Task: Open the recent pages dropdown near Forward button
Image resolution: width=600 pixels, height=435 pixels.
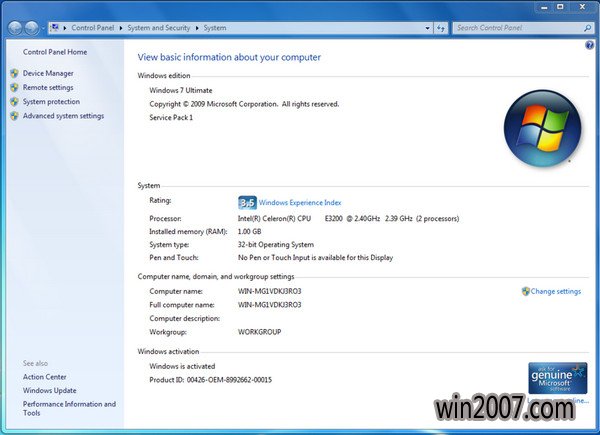Action: tap(44, 28)
